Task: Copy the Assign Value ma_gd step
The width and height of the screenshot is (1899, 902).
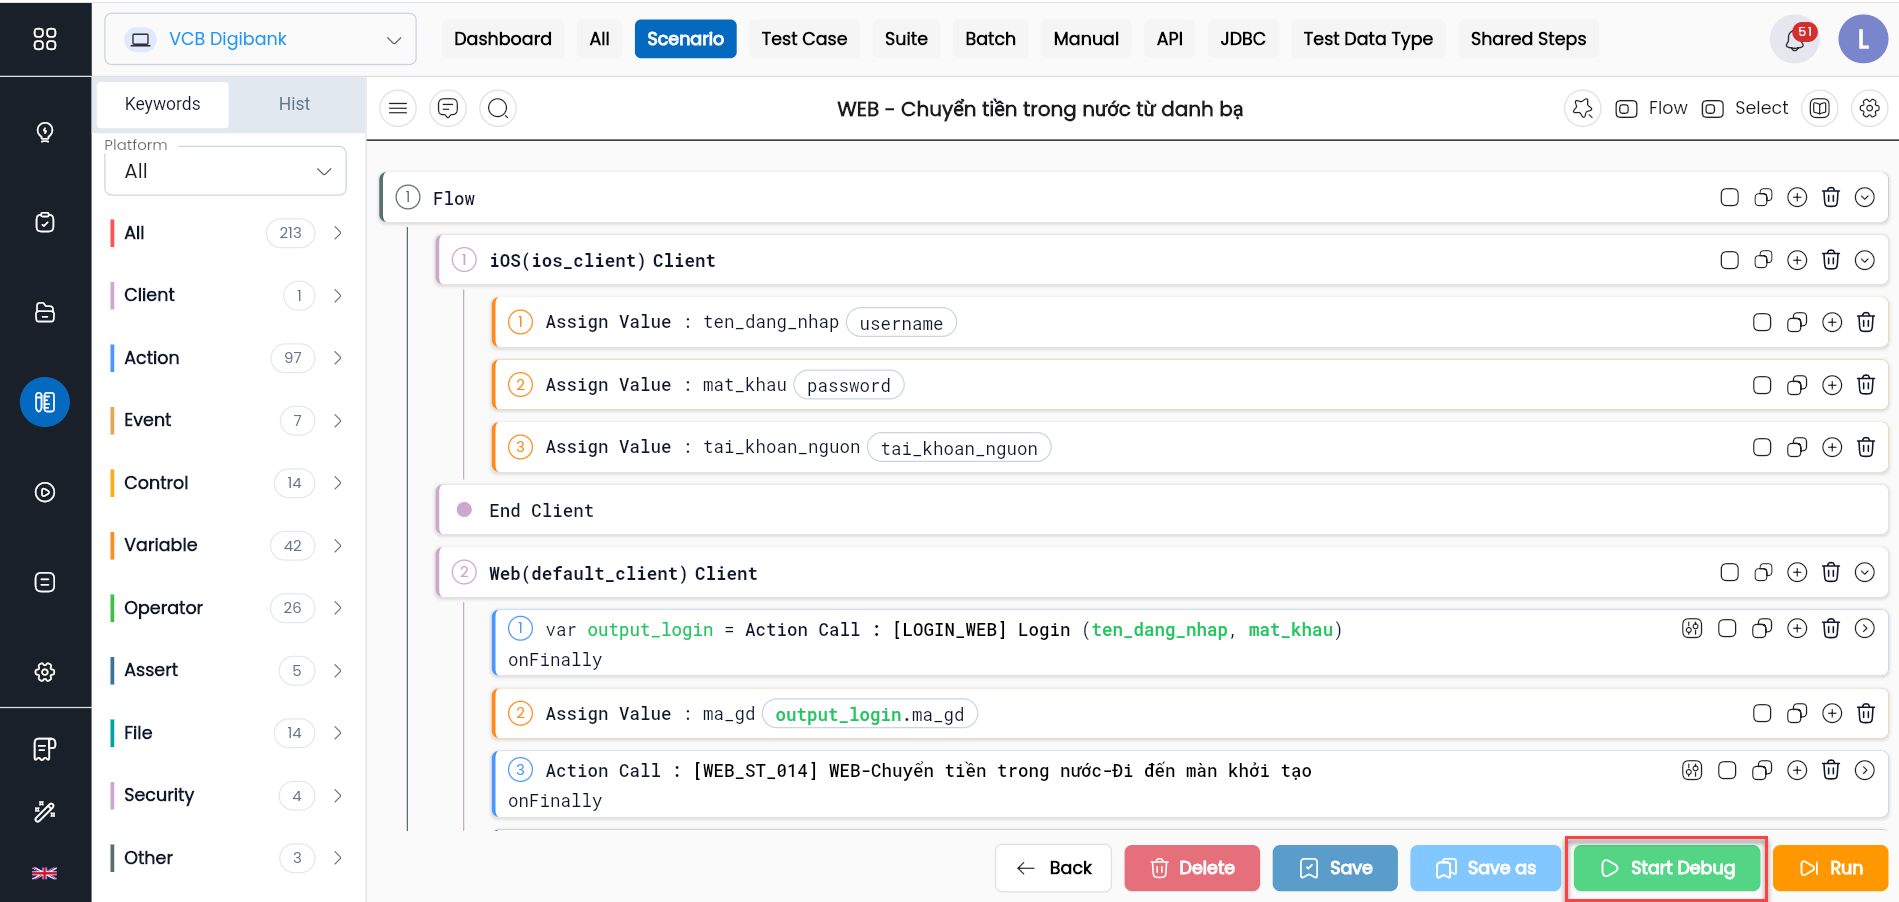Action: pos(1797,713)
